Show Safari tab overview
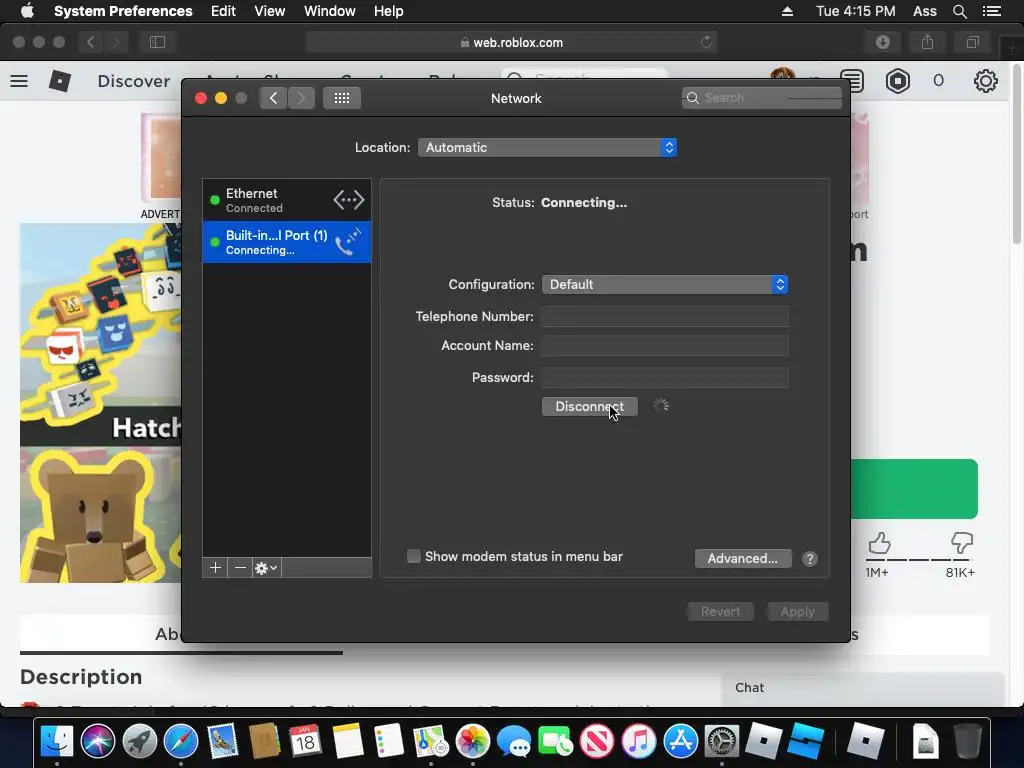The width and height of the screenshot is (1024, 768). click(972, 42)
